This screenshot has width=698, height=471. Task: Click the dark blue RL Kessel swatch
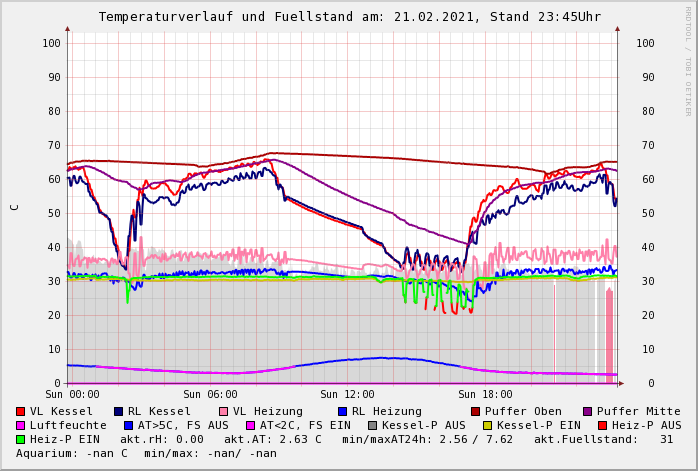119,411
